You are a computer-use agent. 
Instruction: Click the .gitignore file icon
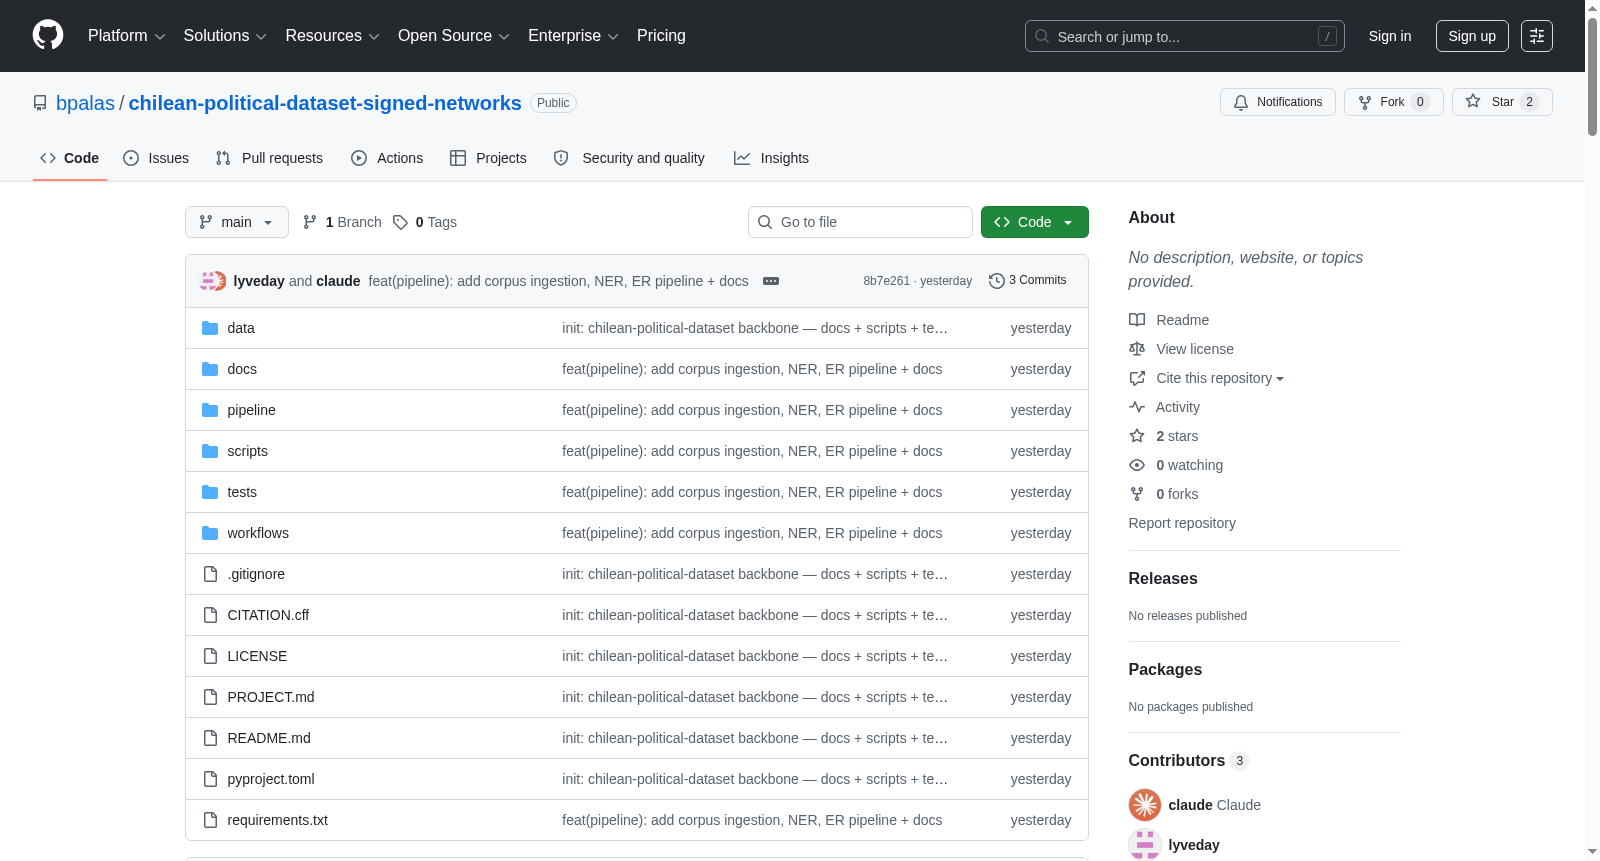click(210, 574)
